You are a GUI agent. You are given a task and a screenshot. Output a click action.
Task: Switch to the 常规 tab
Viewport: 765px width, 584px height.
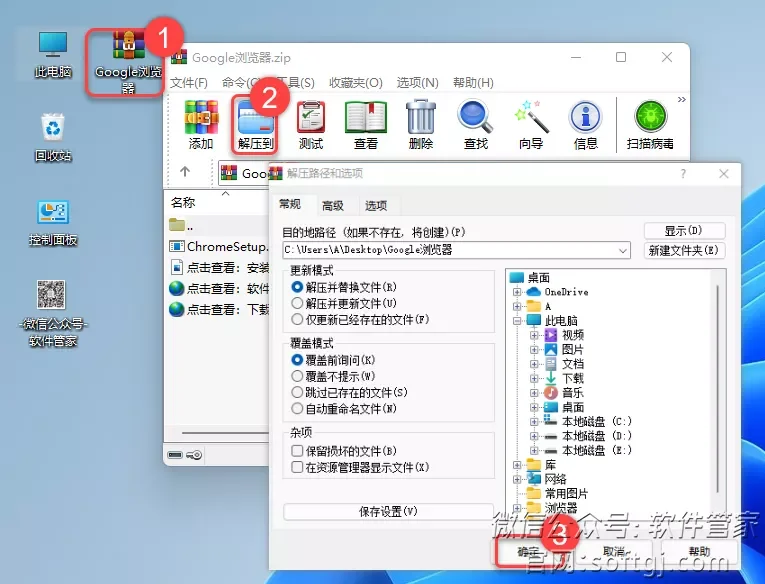290,204
